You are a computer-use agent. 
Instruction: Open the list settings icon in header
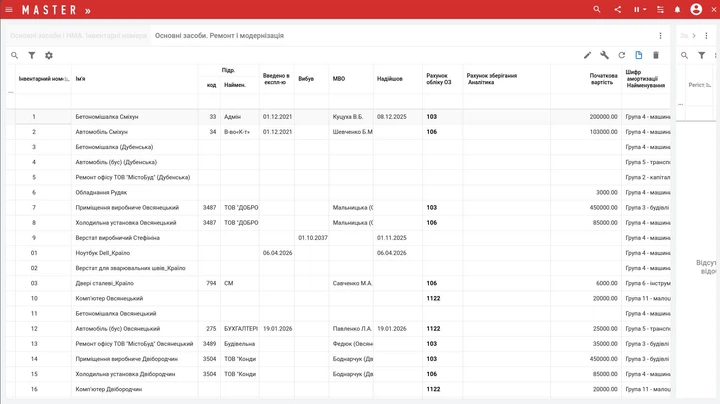coord(660,9)
